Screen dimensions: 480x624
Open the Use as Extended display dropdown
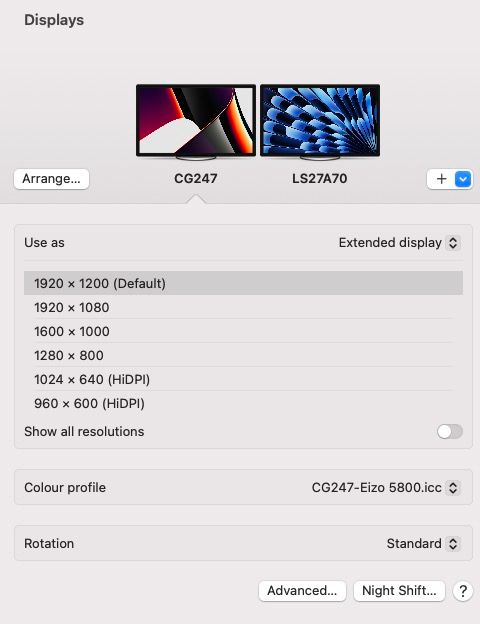[x=400, y=243]
